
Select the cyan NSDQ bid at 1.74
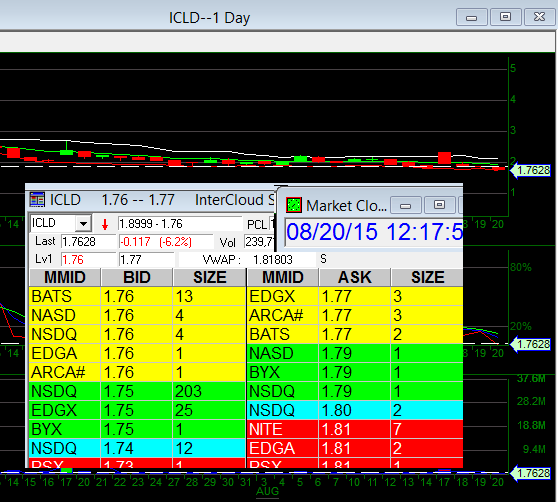coord(137,448)
